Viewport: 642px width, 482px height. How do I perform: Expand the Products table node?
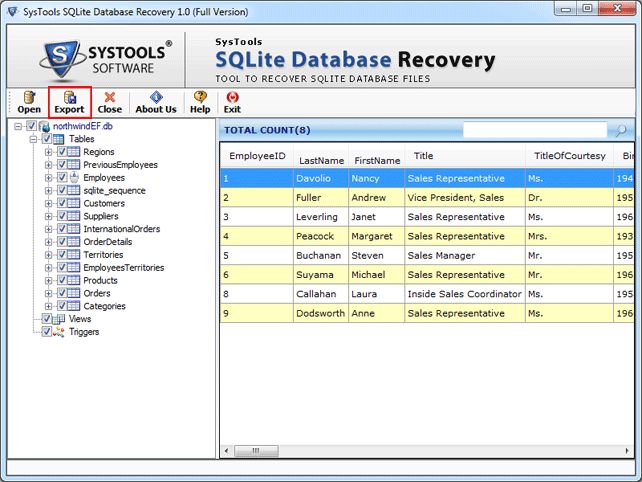[48, 281]
